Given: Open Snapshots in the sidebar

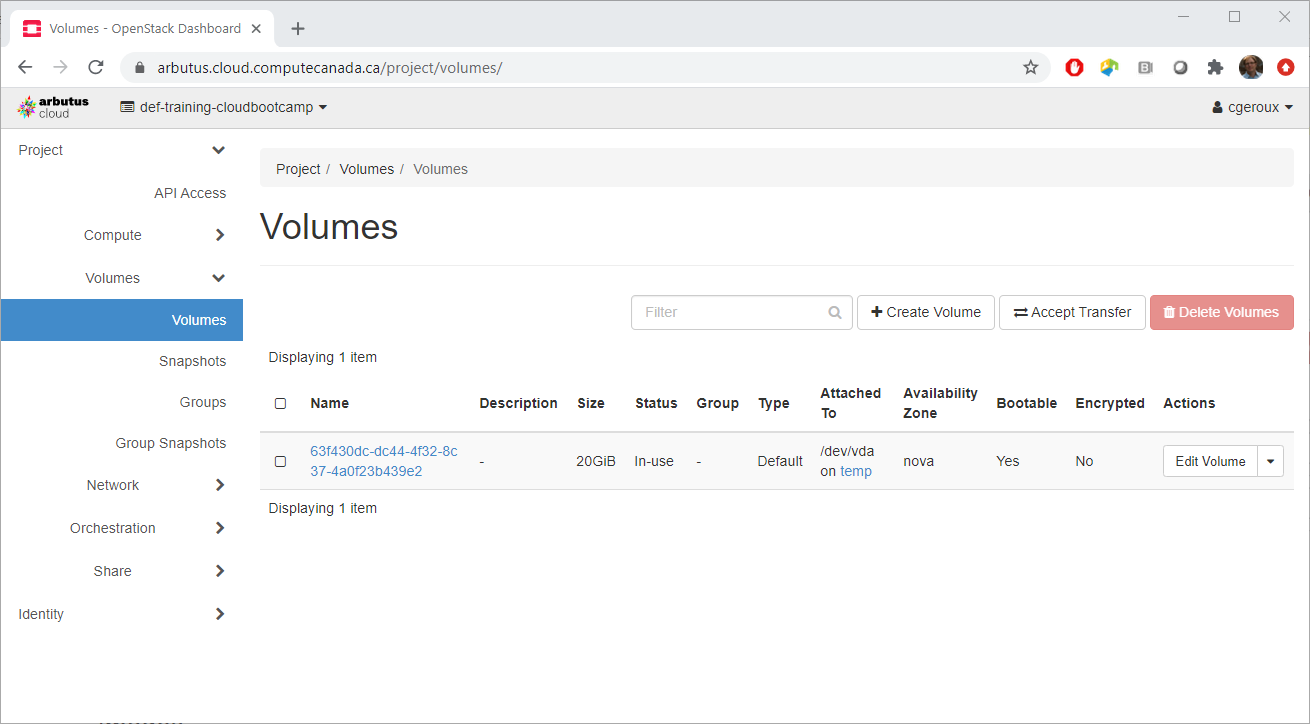Looking at the screenshot, I should click(192, 361).
